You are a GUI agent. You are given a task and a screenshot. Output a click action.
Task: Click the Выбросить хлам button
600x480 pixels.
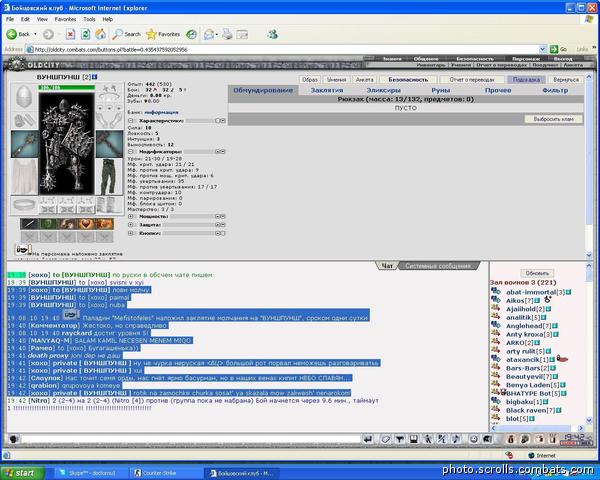[x=555, y=119]
